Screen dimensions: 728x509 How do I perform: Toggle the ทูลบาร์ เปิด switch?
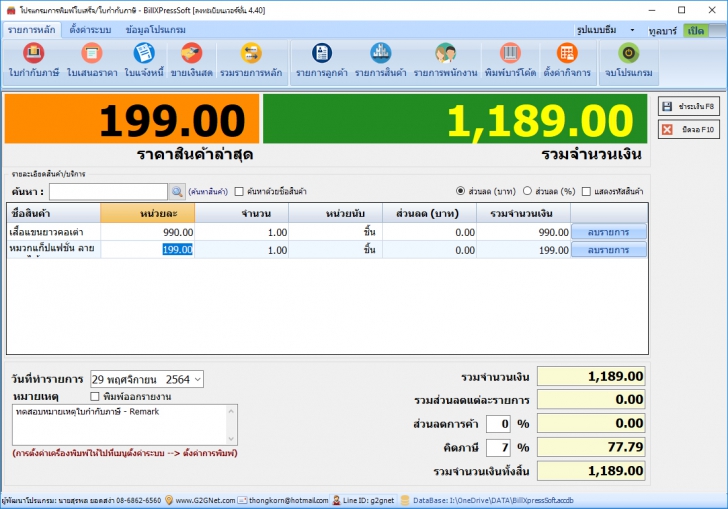click(705, 31)
